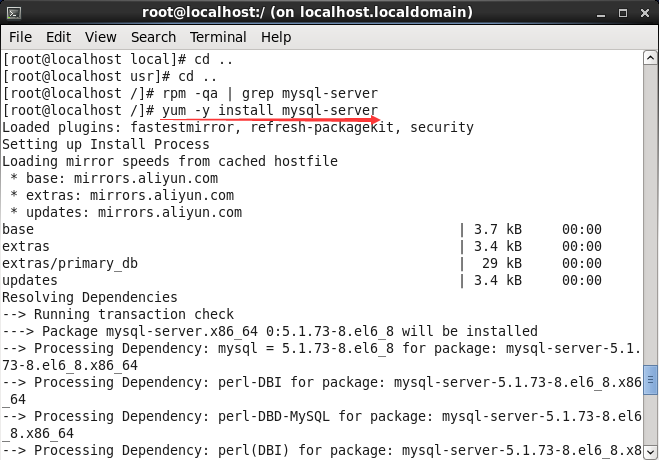Open the Help menu

click(x=276, y=37)
